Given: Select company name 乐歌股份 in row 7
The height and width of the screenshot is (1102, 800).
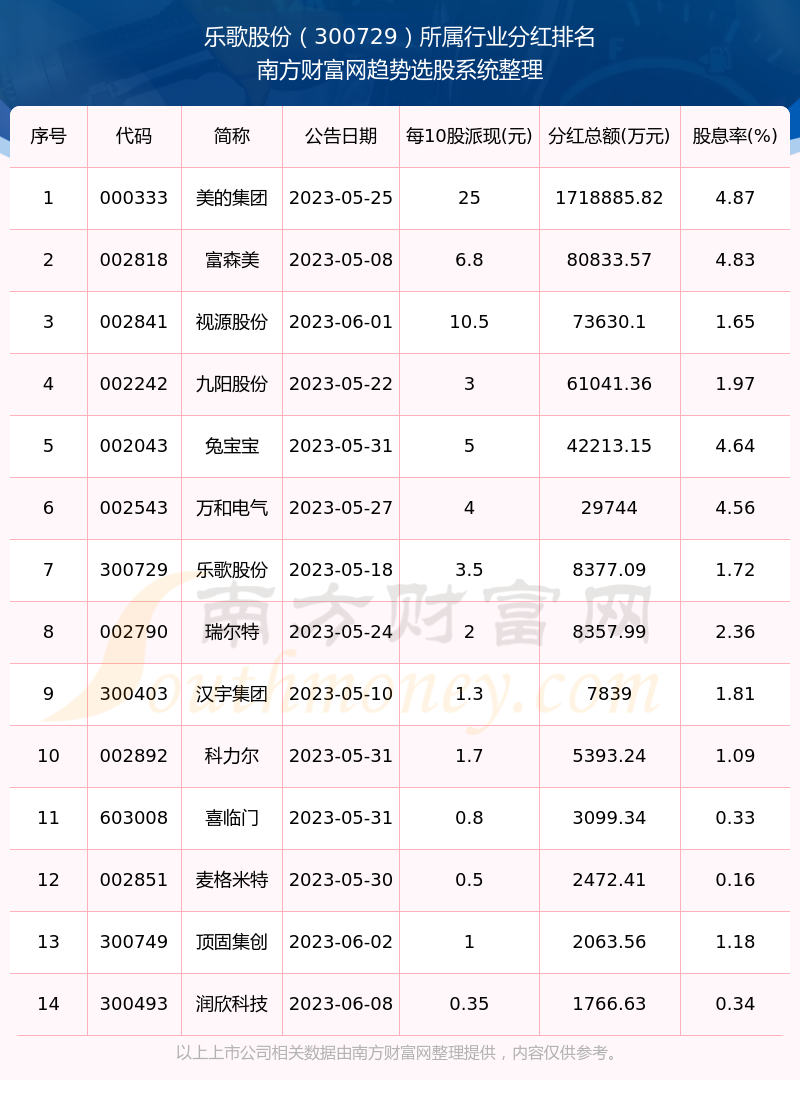Looking at the screenshot, I should 232,570.
